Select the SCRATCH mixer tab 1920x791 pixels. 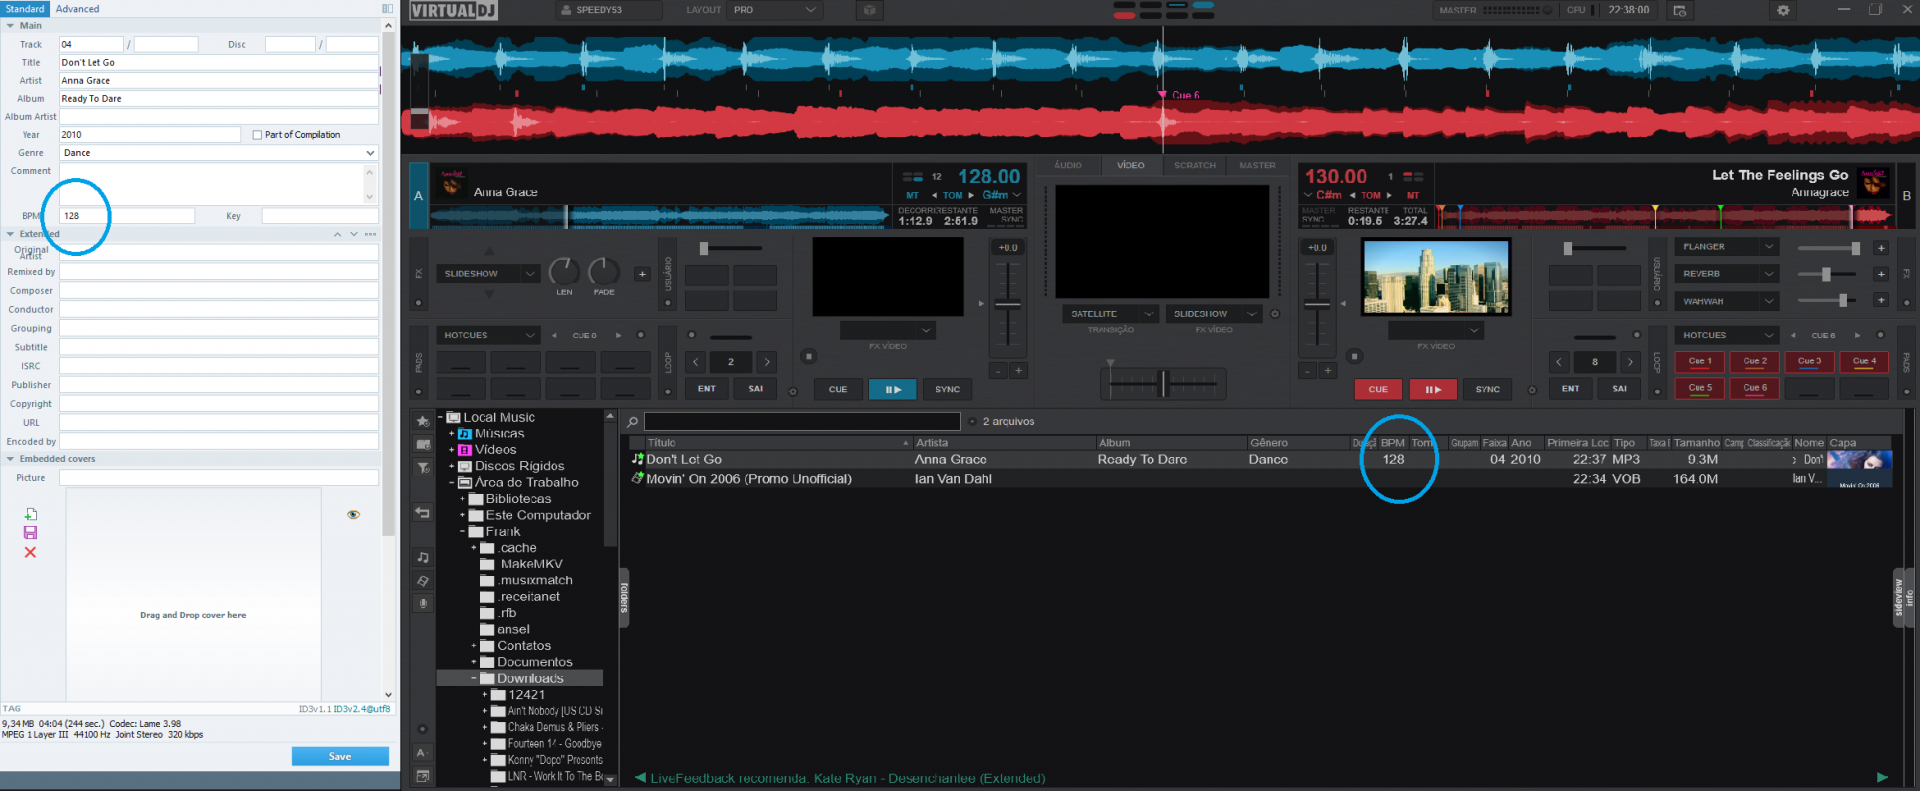1195,165
